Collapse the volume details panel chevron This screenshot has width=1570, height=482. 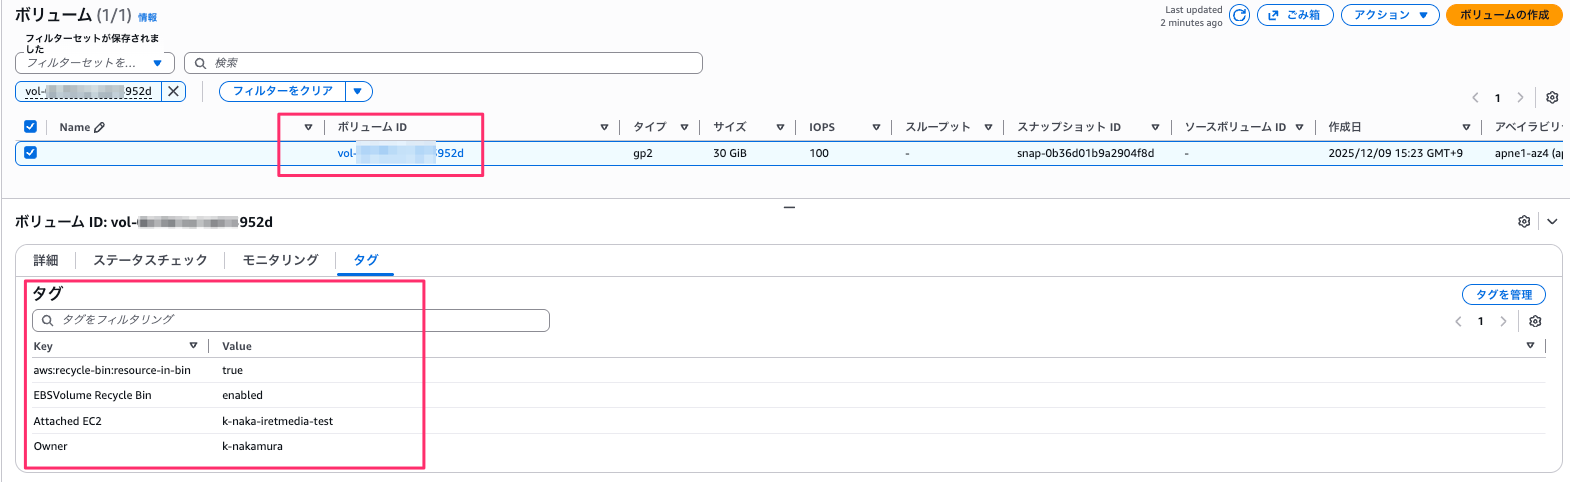[1552, 221]
